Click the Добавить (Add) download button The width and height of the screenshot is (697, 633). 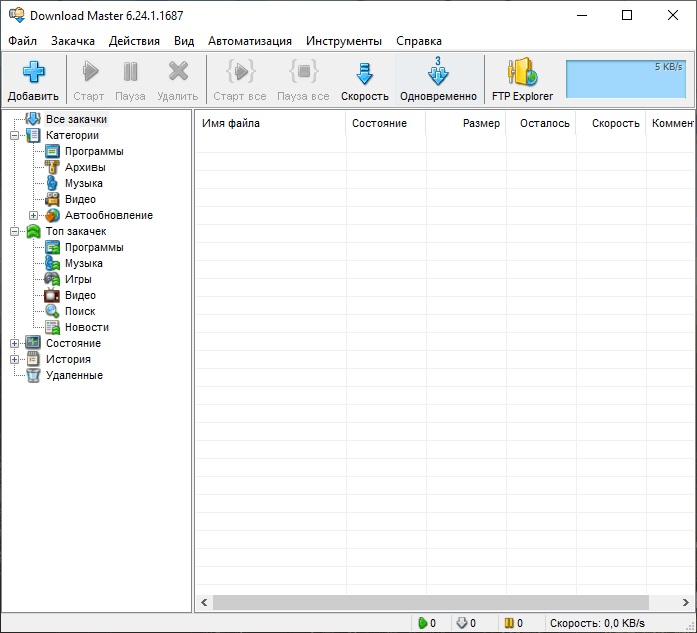point(34,80)
